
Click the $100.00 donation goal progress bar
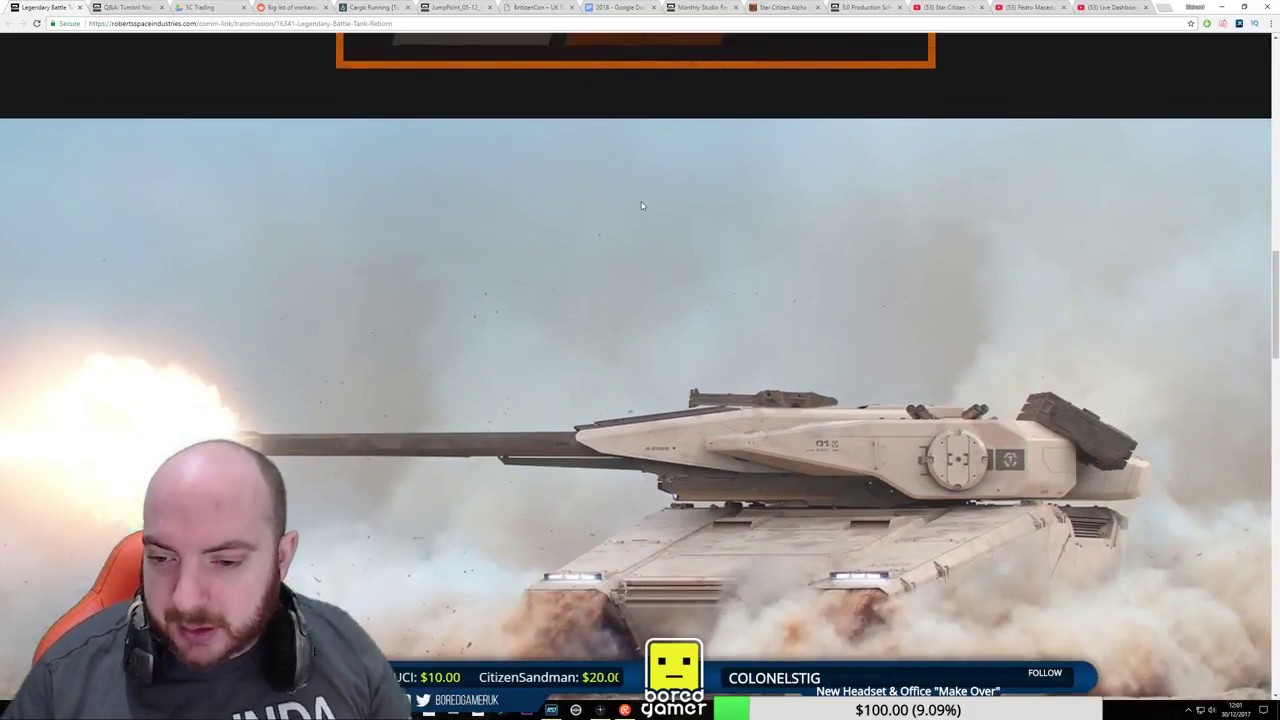[908, 710]
